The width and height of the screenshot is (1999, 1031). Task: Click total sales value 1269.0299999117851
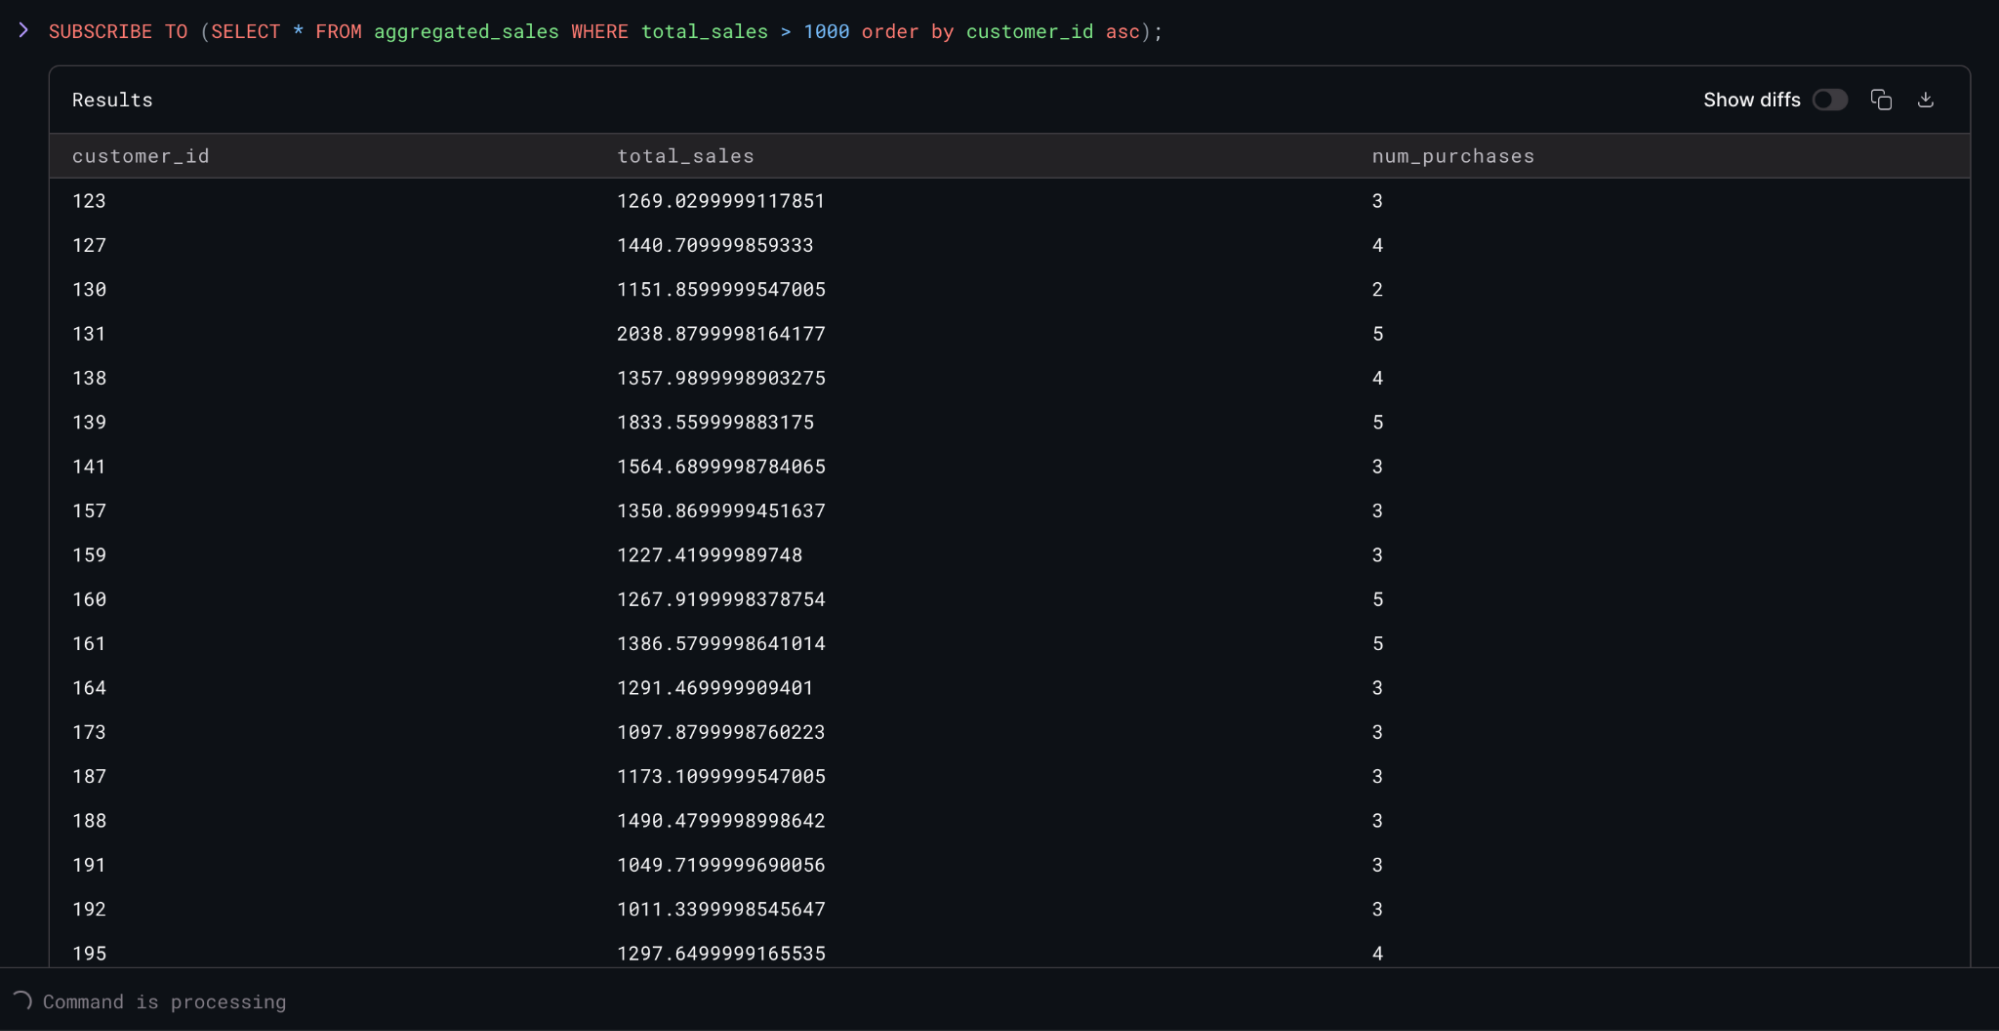[x=721, y=201]
